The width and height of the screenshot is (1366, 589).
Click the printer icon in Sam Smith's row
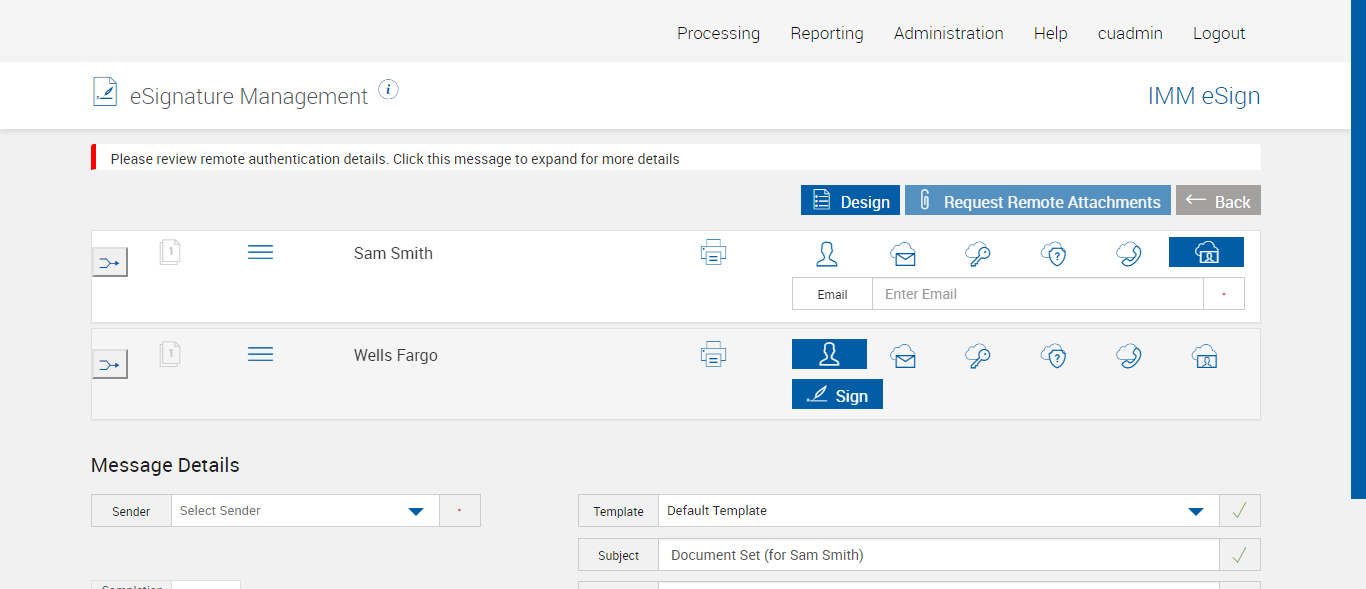point(713,253)
